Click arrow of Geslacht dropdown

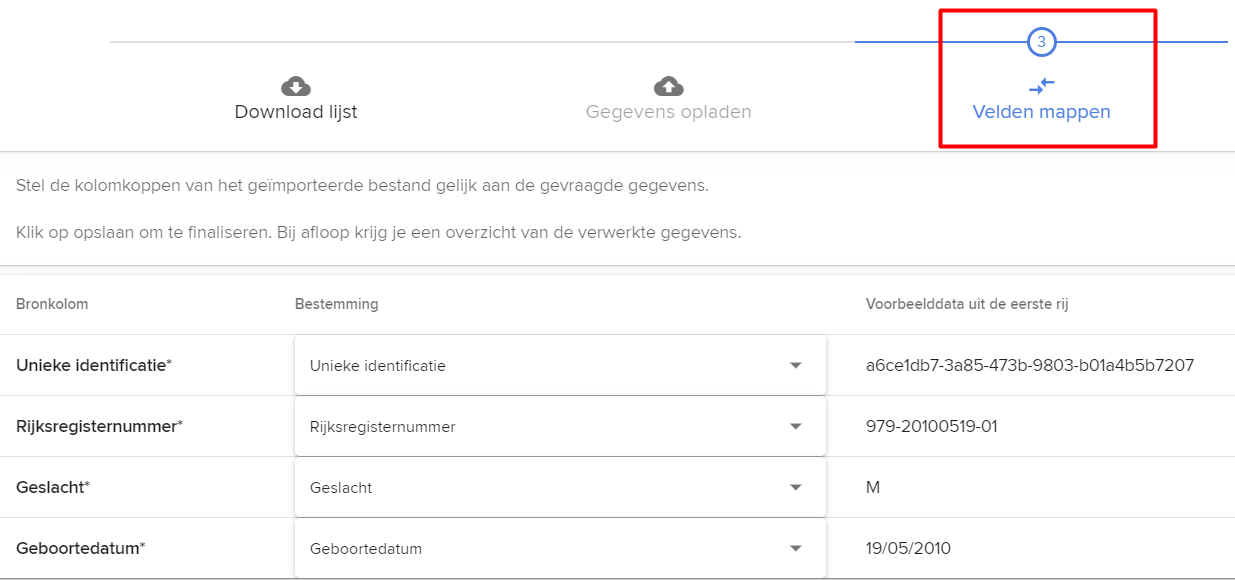(796, 488)
